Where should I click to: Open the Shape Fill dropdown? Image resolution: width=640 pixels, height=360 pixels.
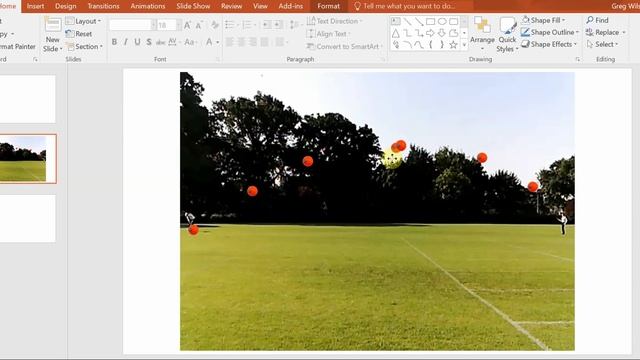pos(544,20)
